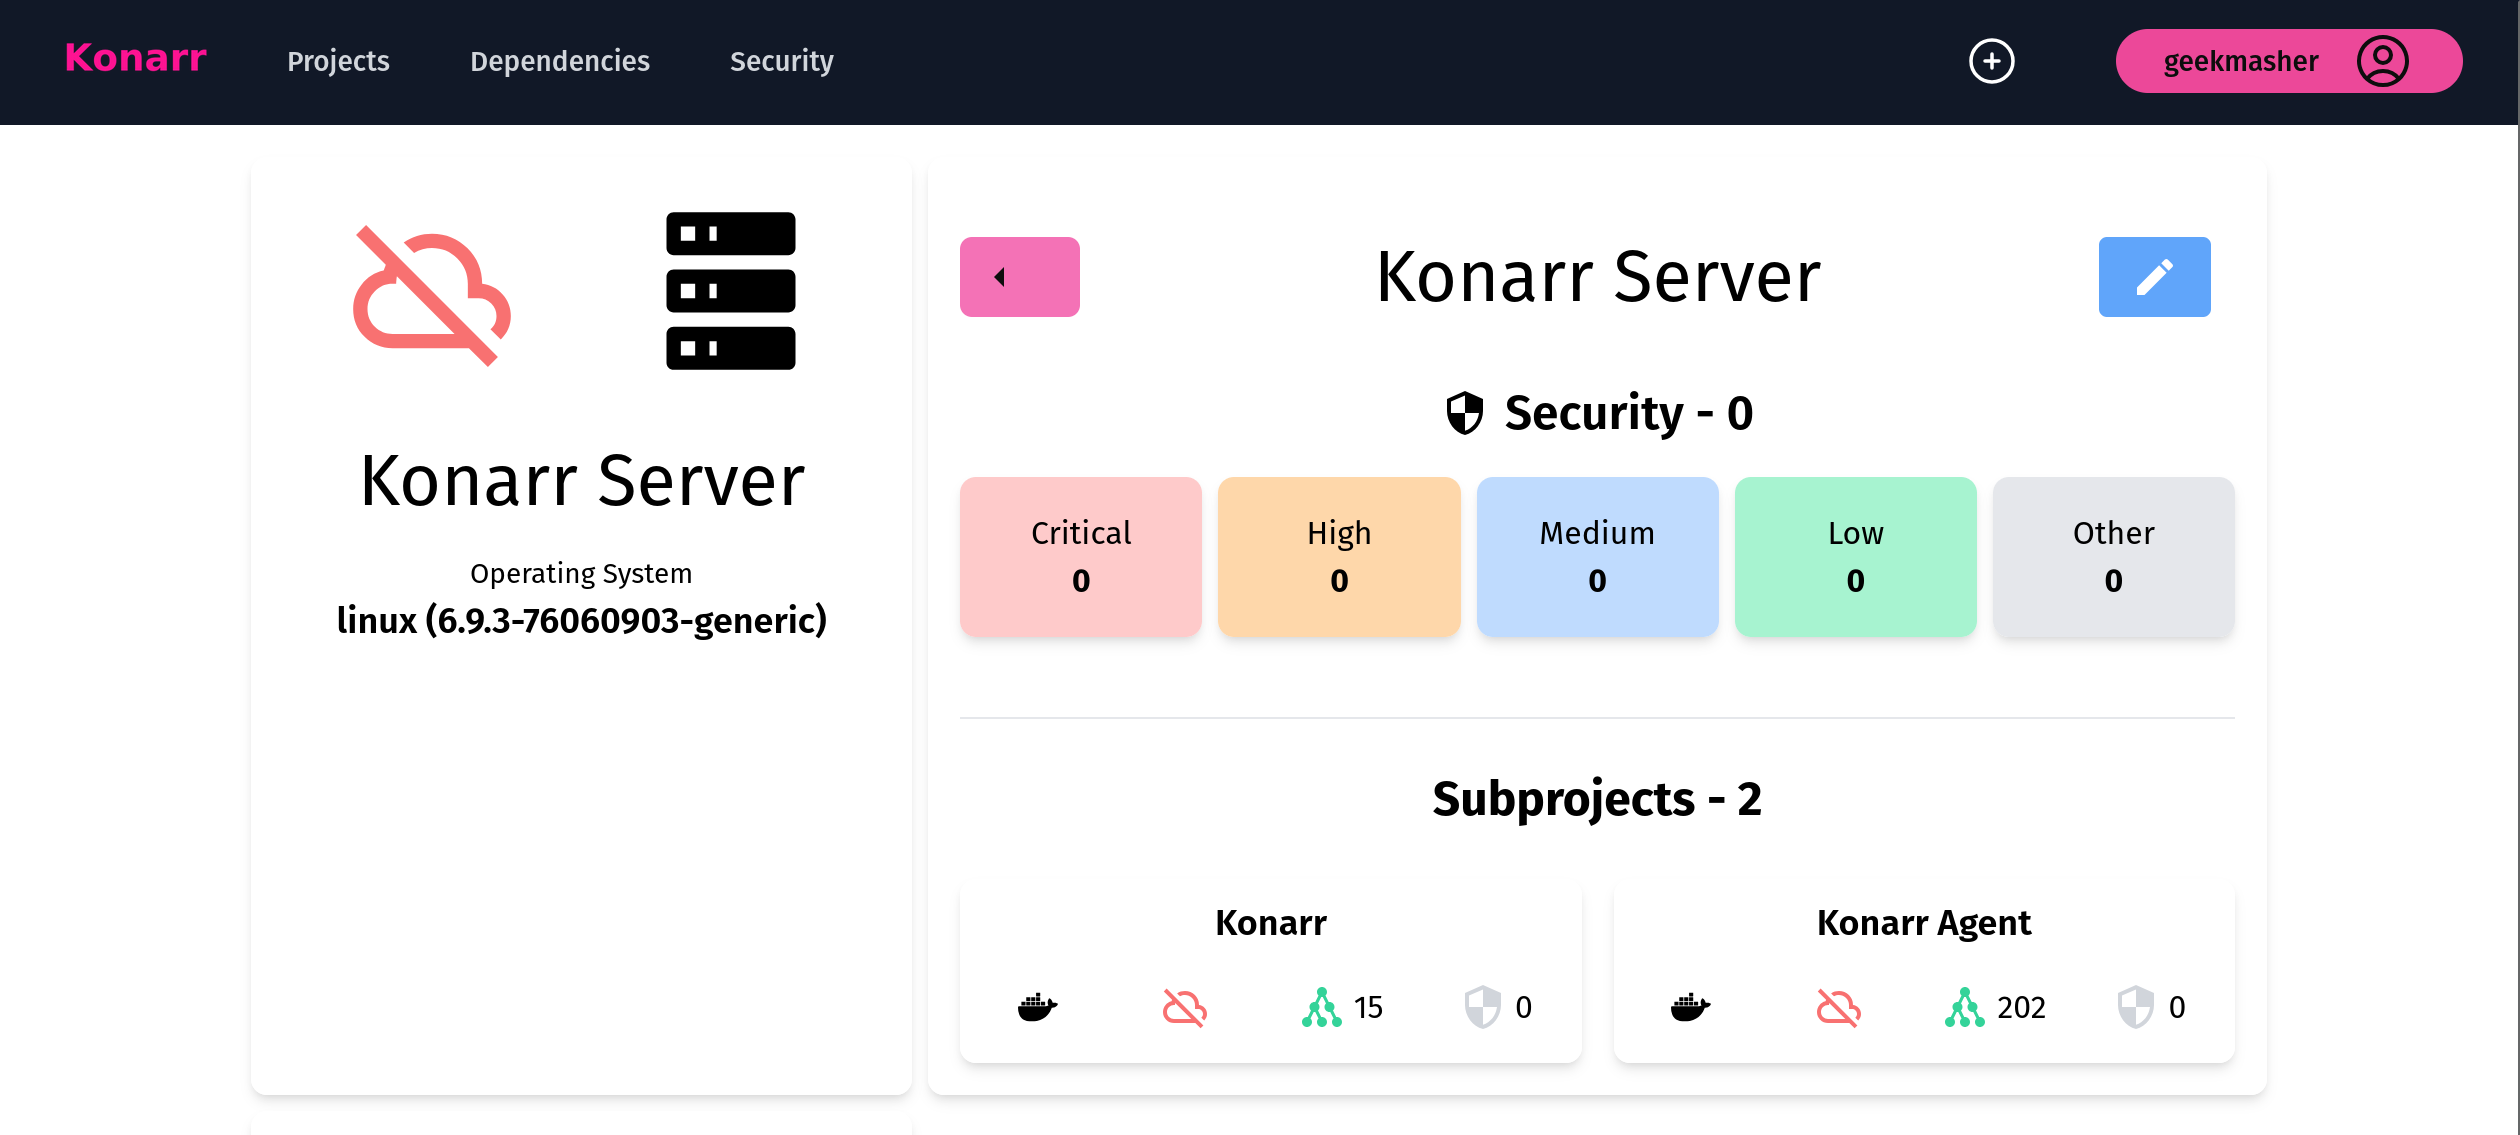Open the Projects navigation item
Screen dimensions: 2520x1135
tap(338, 61)
